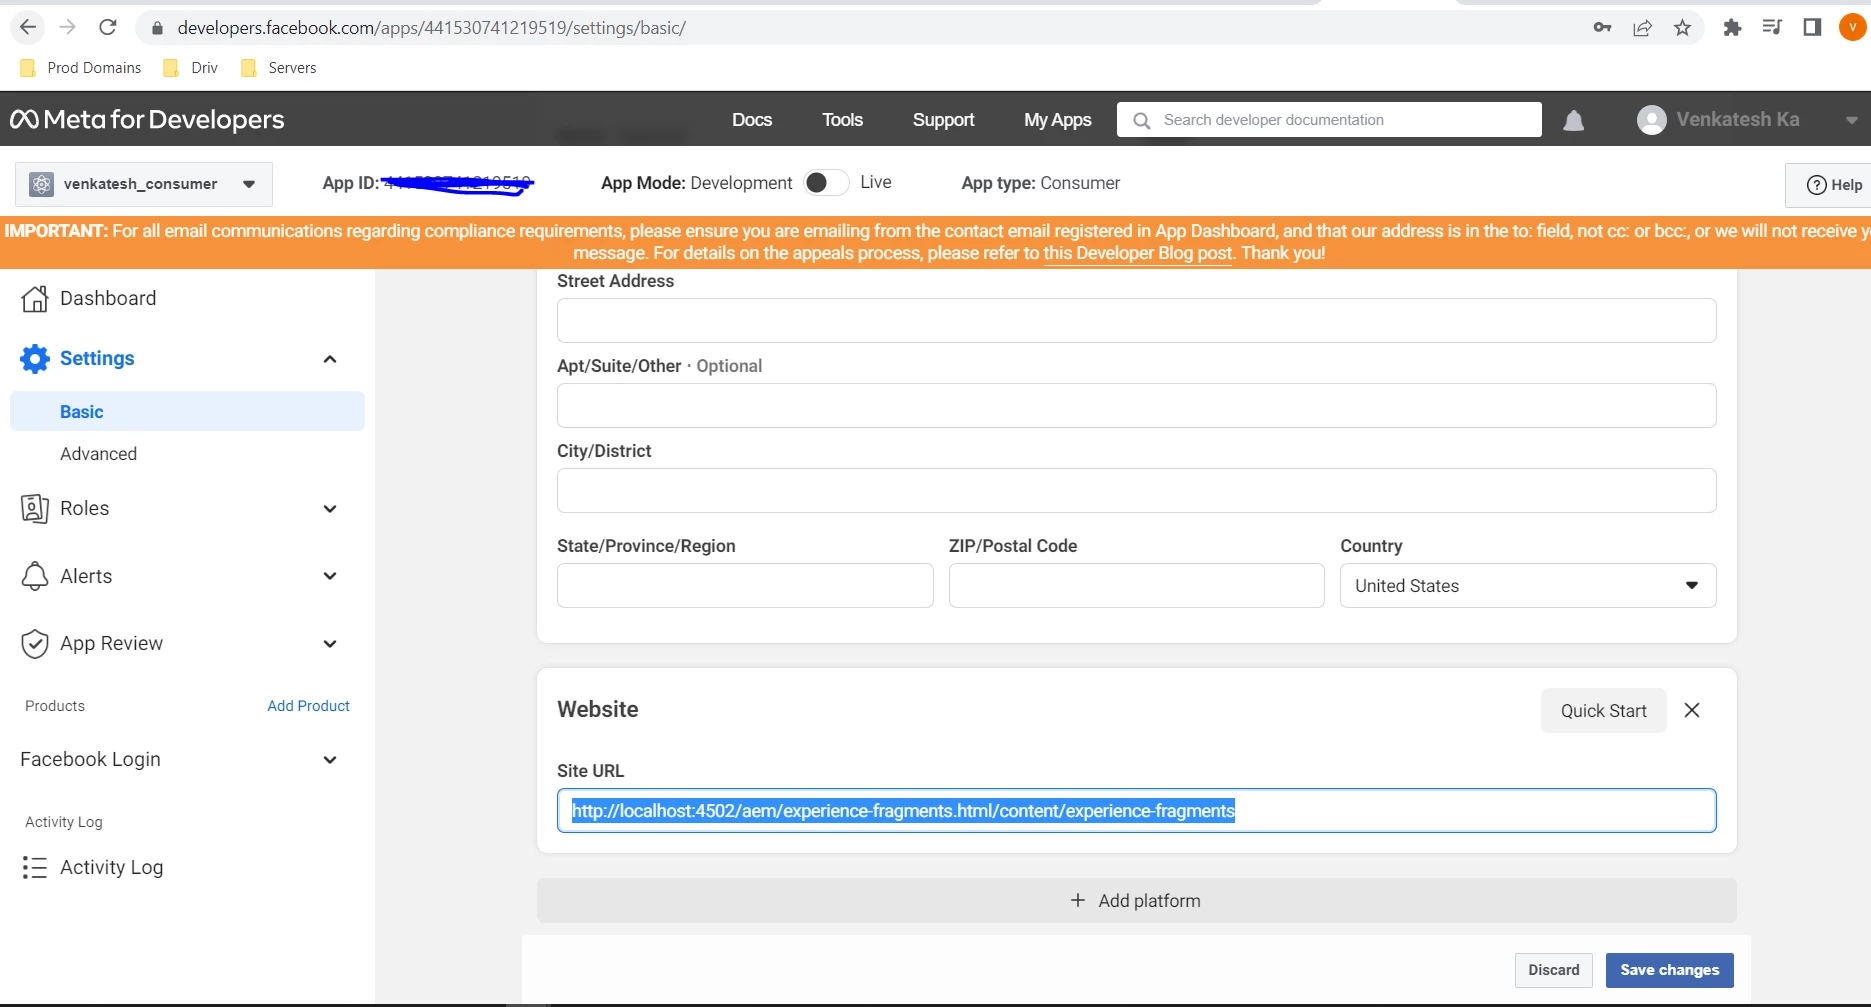Open the Chrome profile avatar
The image size is (1871, 1007).
click(1853, 27)
